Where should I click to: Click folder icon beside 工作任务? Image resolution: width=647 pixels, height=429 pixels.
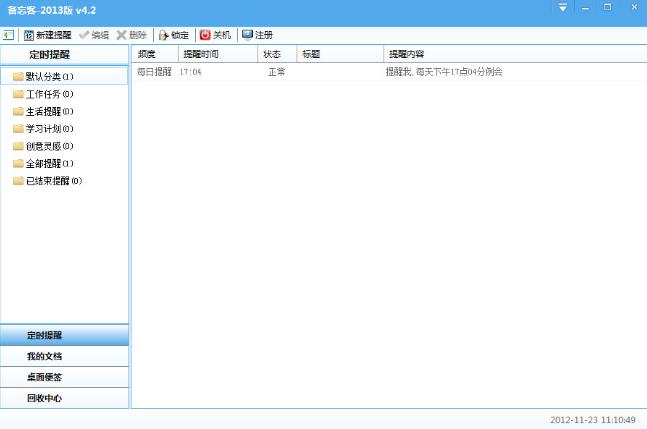(x=18, y=94)
